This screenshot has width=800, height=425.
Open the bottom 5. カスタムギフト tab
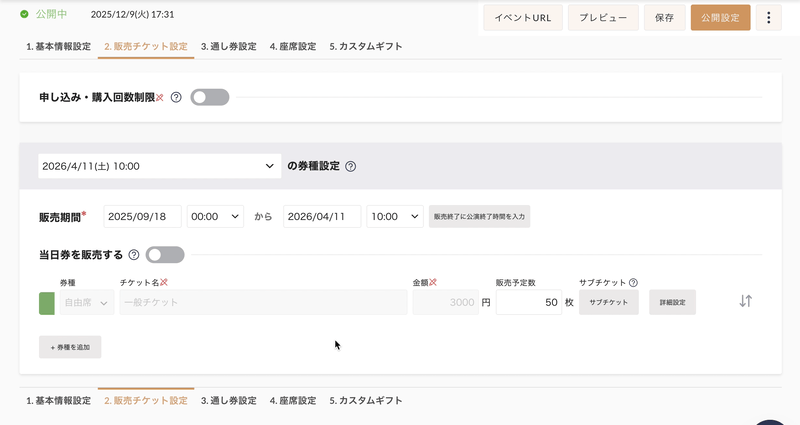coord(365,400)
